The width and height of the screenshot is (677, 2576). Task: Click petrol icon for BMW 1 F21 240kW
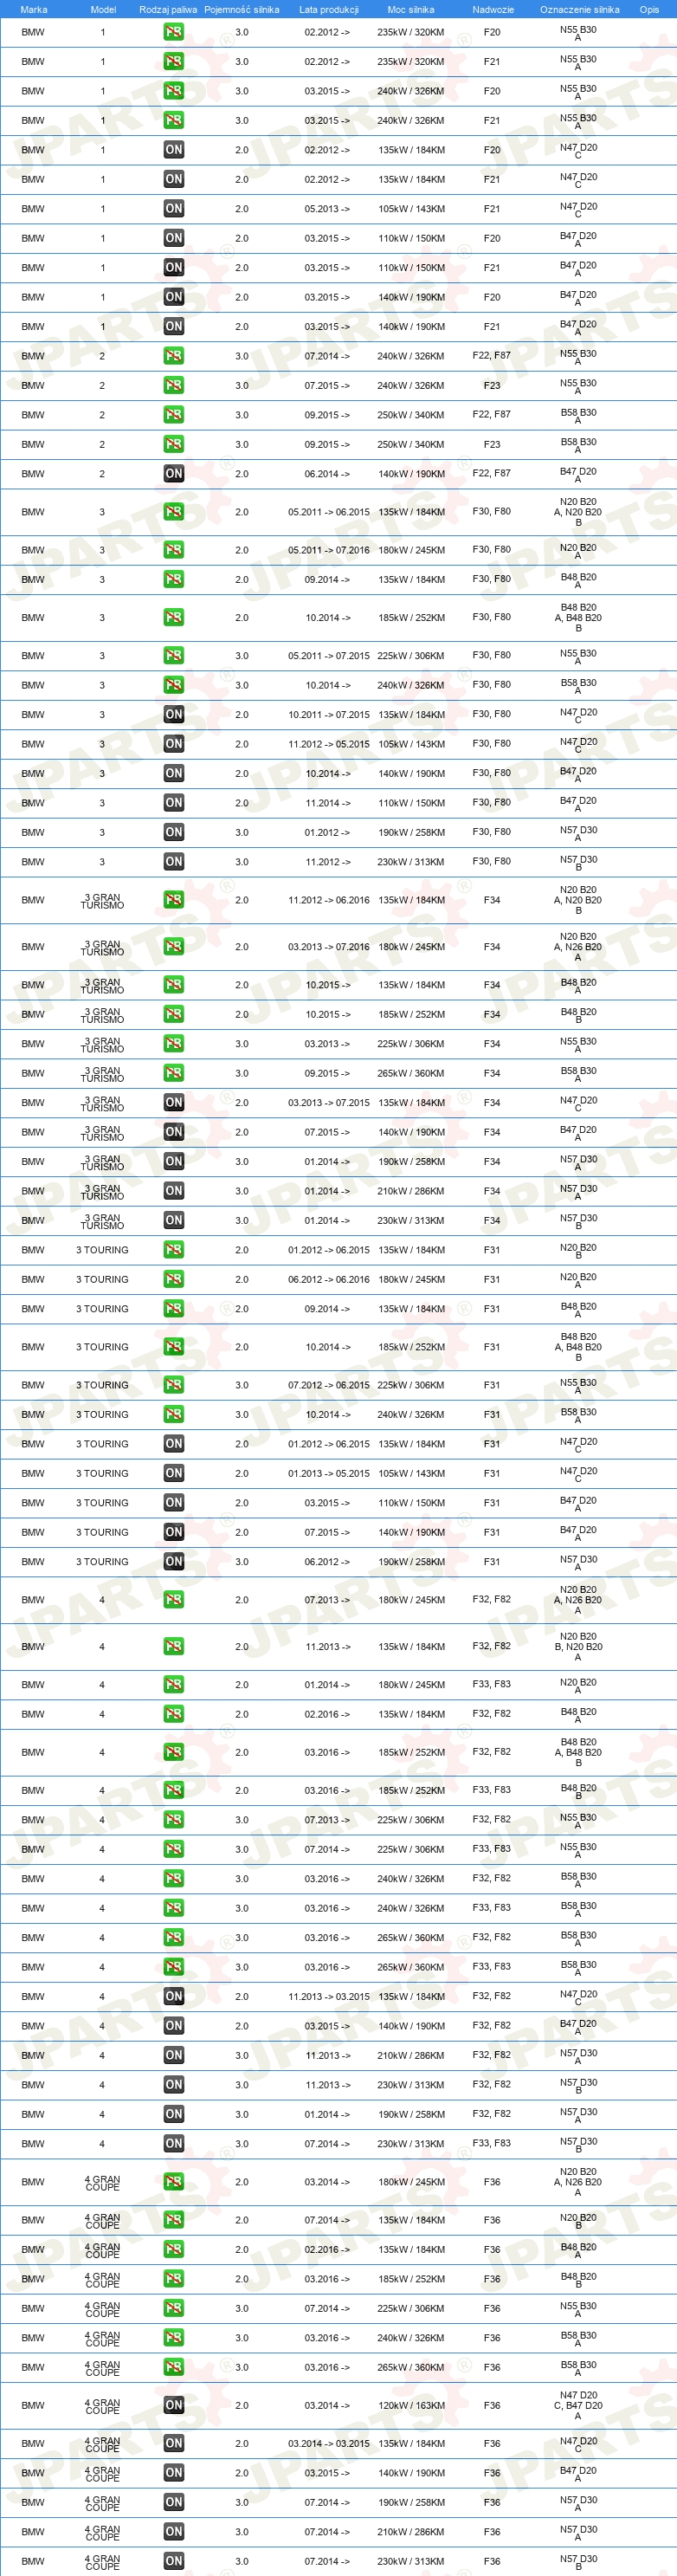[173, 120]
